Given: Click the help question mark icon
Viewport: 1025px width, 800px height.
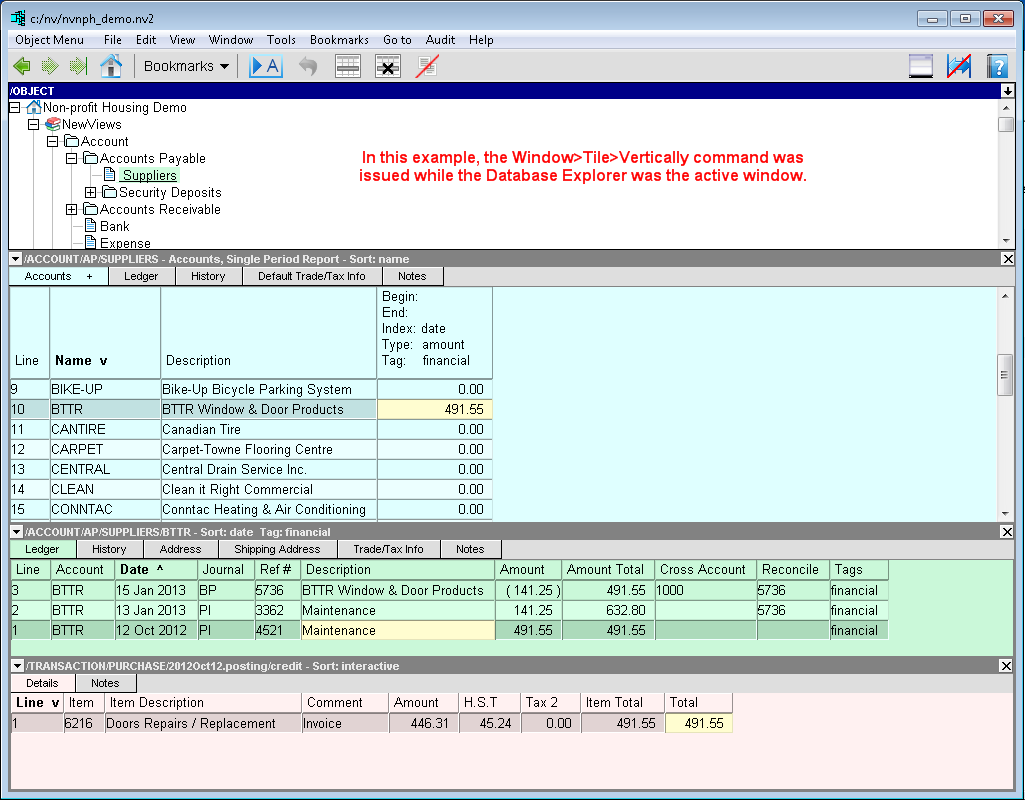Looking at the screenshot, I should click(x=996, y=66).
